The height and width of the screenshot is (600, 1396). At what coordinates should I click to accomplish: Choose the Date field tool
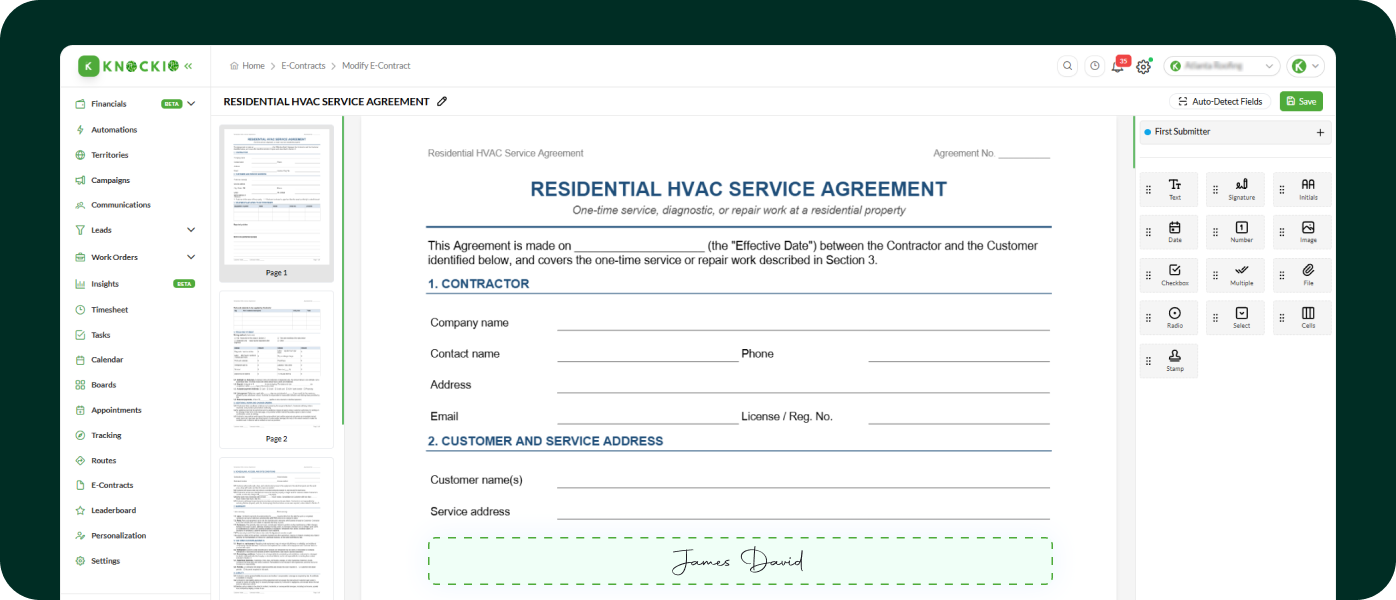coord(1169,232)
